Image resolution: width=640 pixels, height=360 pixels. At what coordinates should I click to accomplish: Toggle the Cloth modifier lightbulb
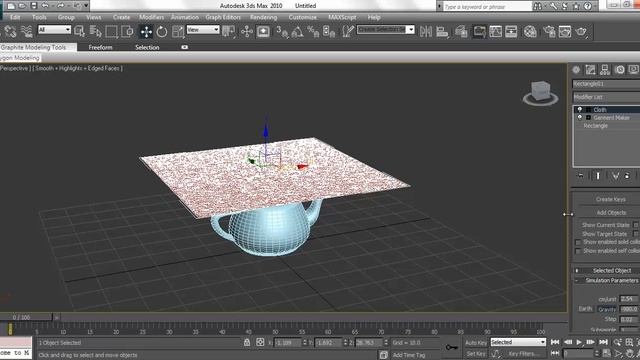pyautogui.click(x=580, y=109)
